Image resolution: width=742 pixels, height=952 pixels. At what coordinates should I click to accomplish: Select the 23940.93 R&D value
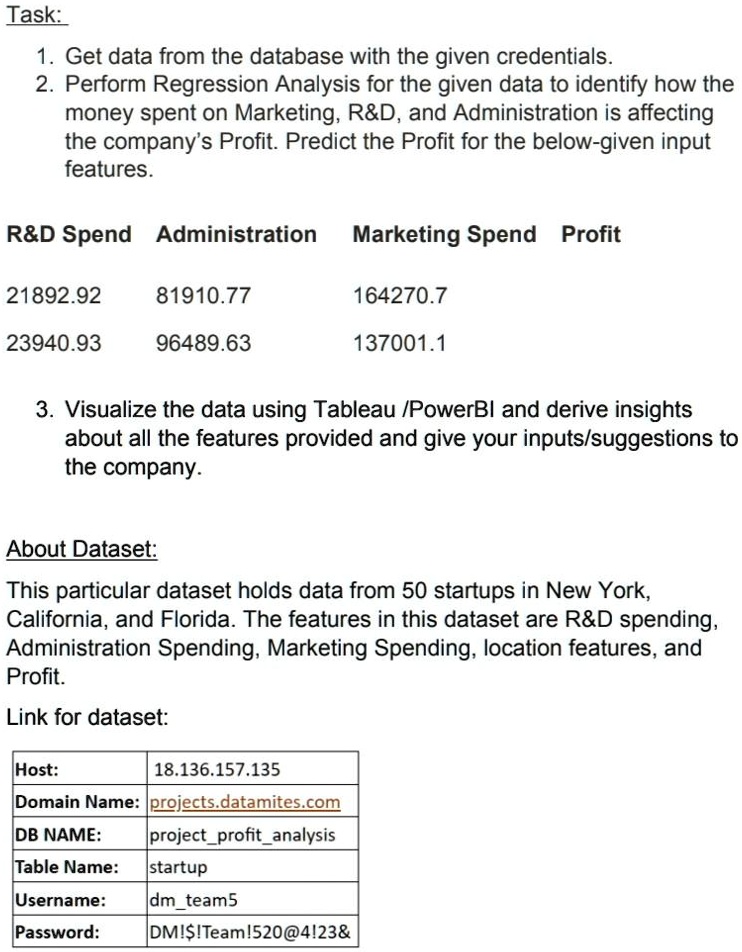(54, 344)
